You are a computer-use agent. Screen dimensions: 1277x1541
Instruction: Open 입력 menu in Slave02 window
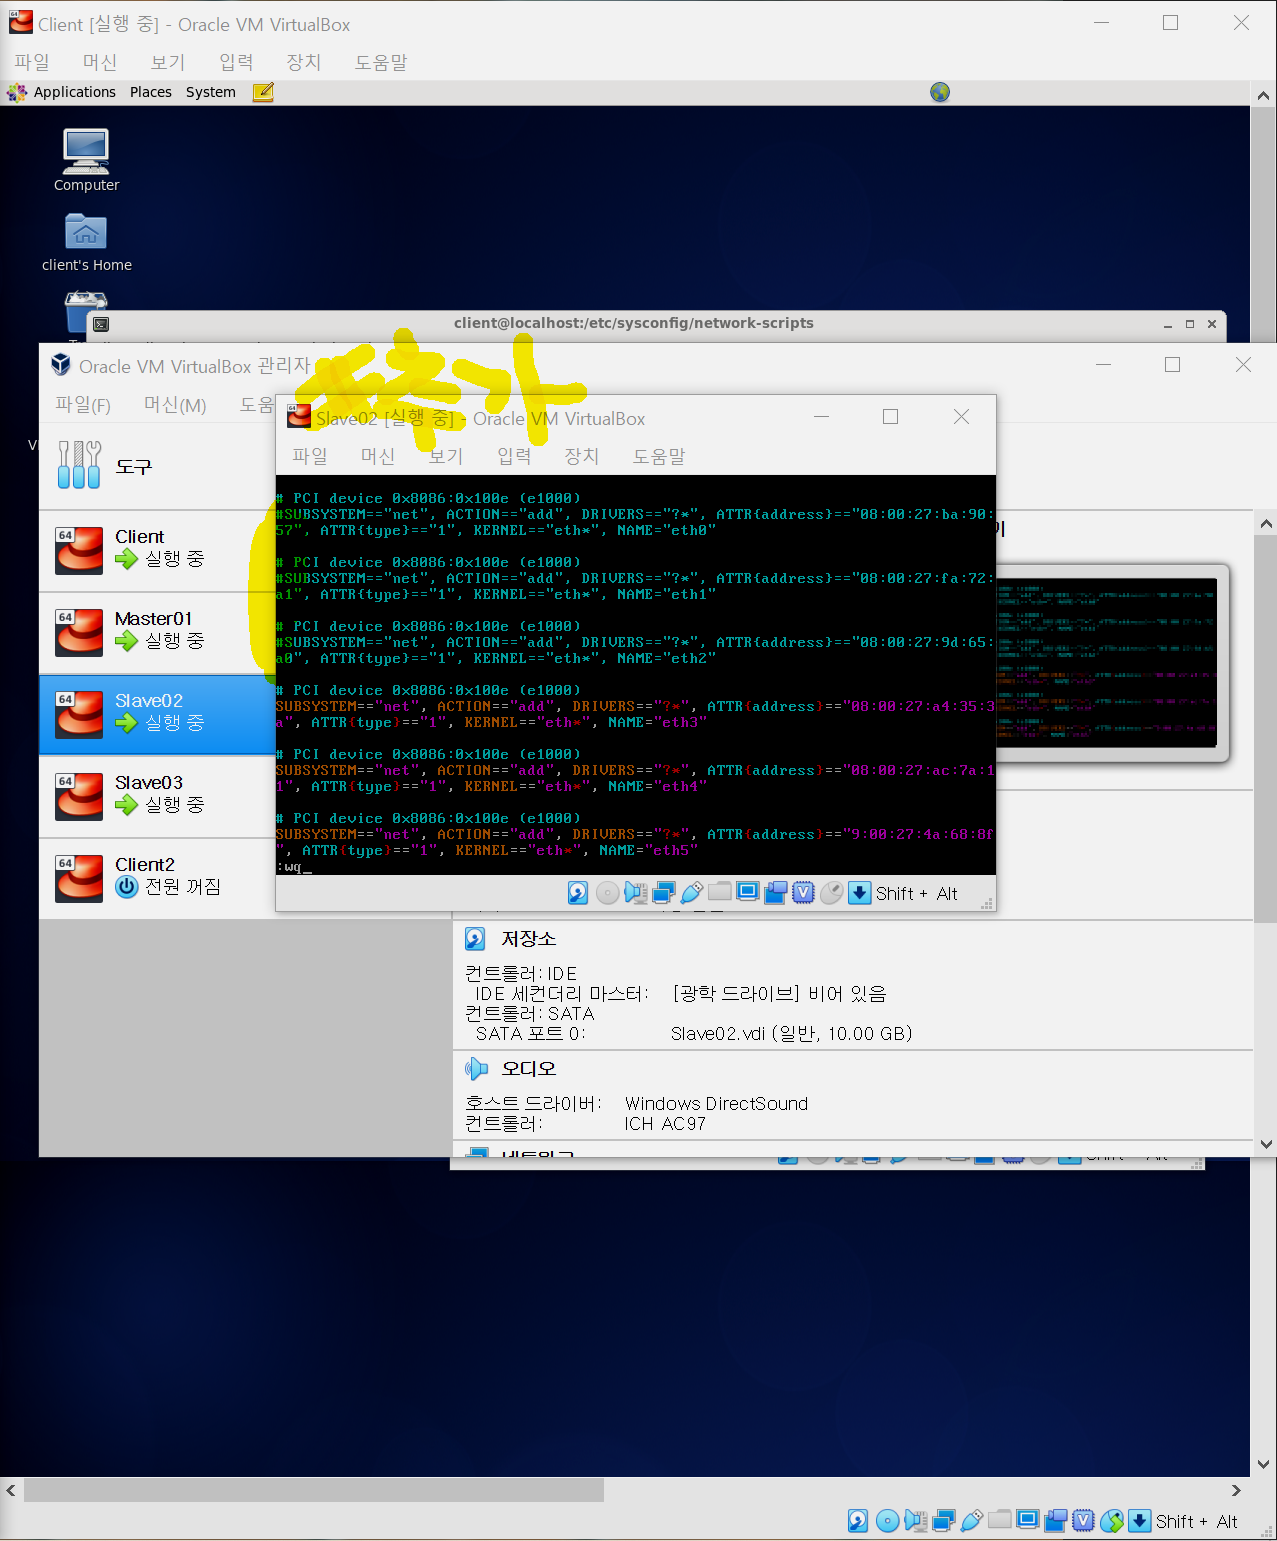coord(514,456)
